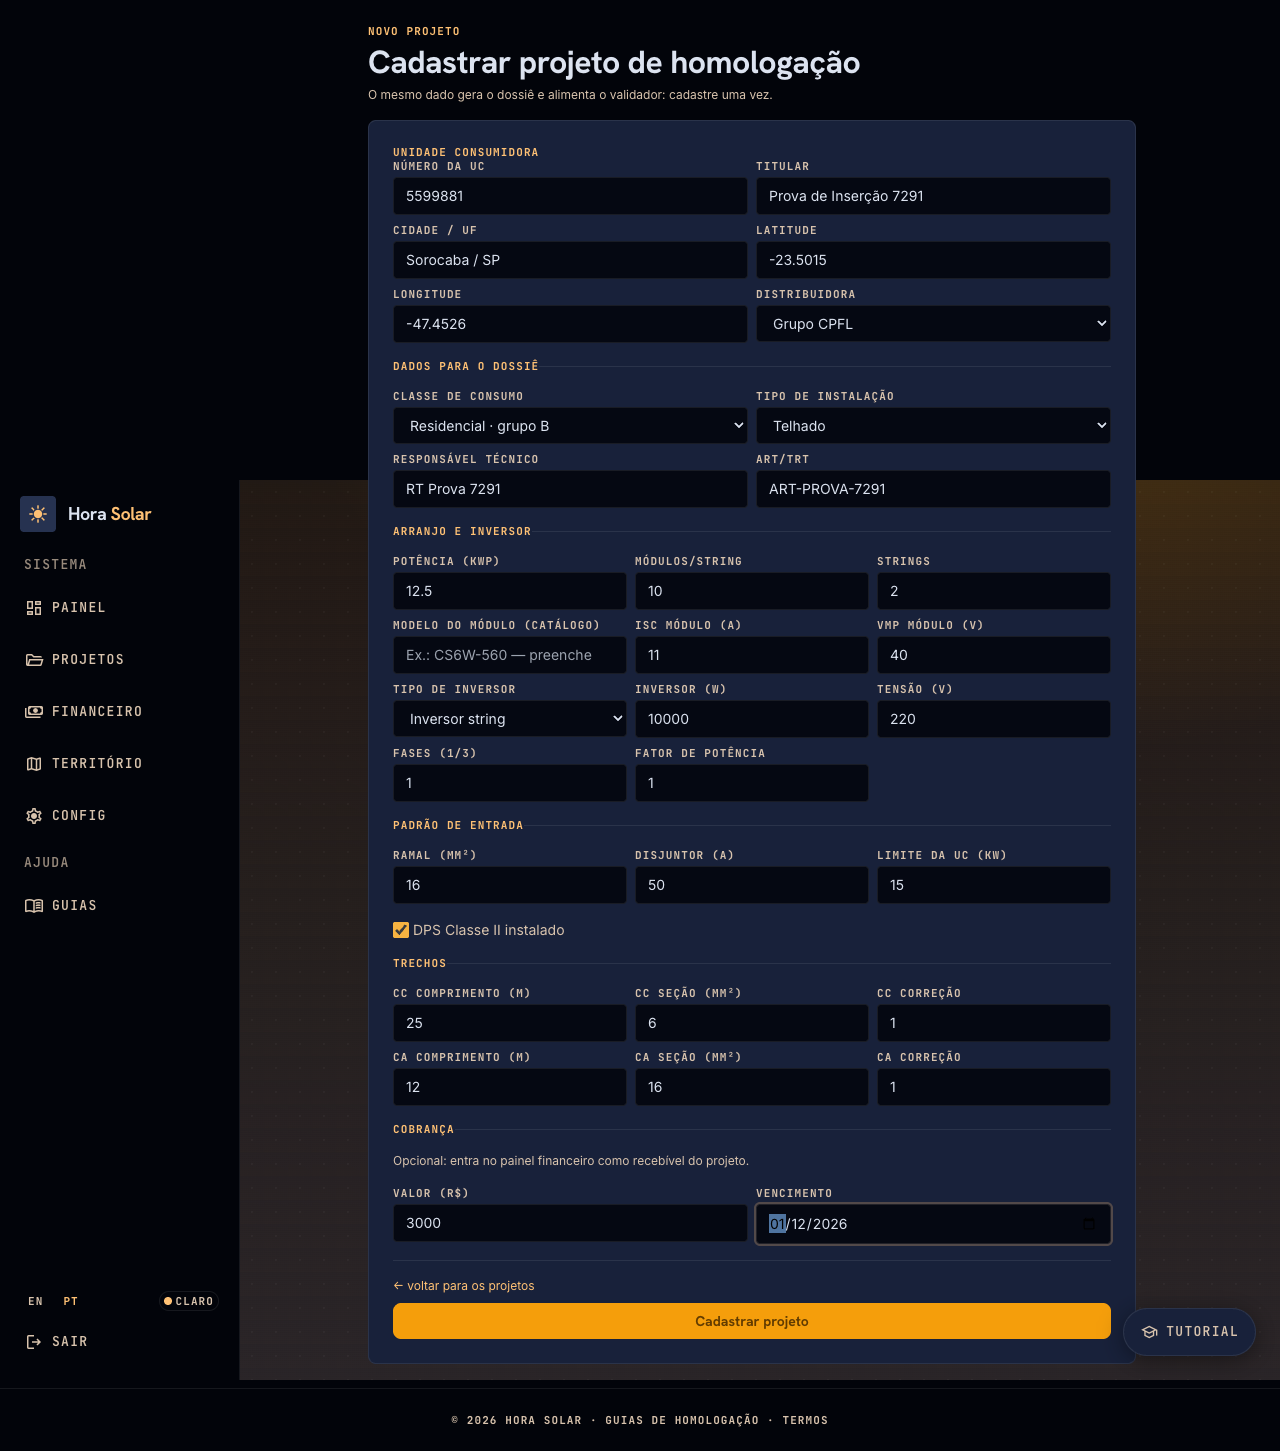Image resolution: width=1280 pixels, height=1451 pixels.
Task: Click the Inversor (W) field
Action: 752,719
